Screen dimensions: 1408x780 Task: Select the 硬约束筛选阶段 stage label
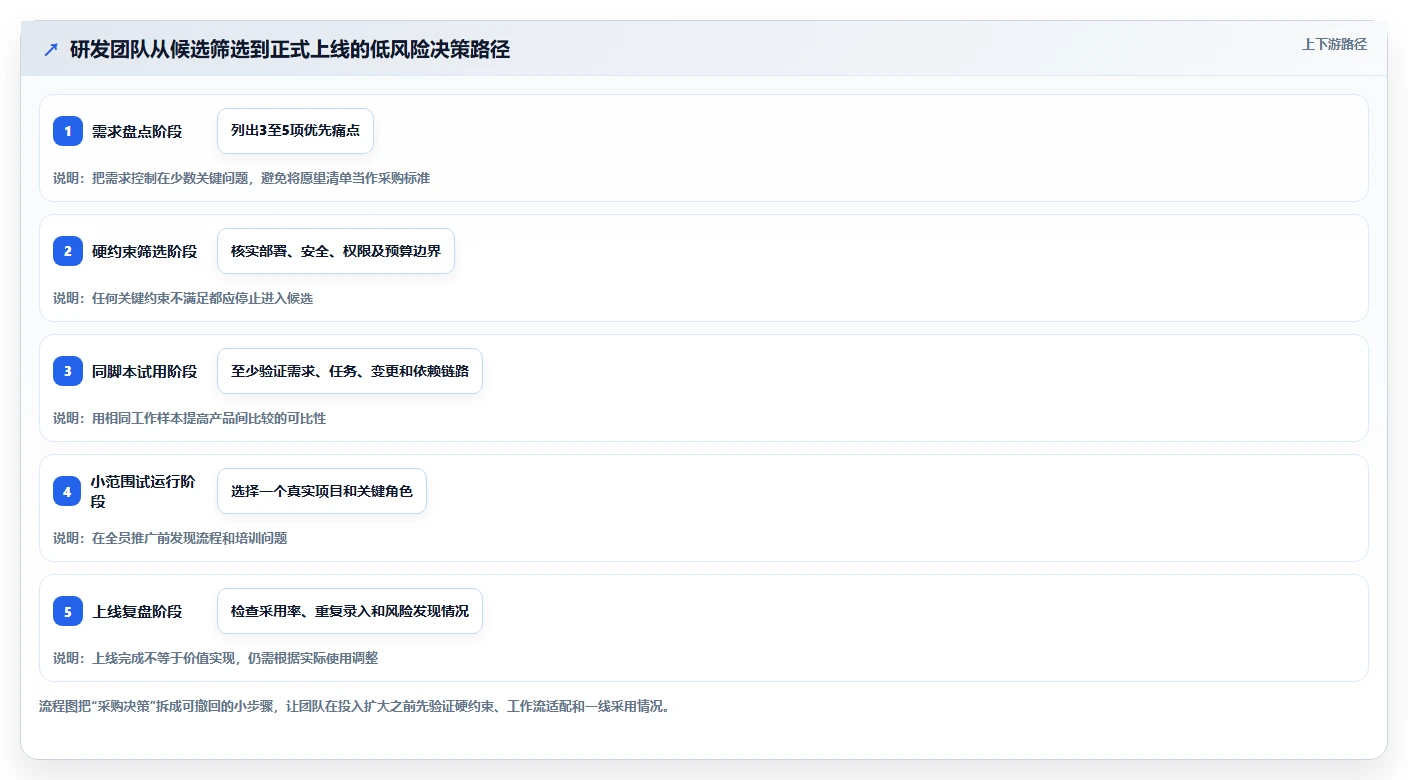point(145,251)
